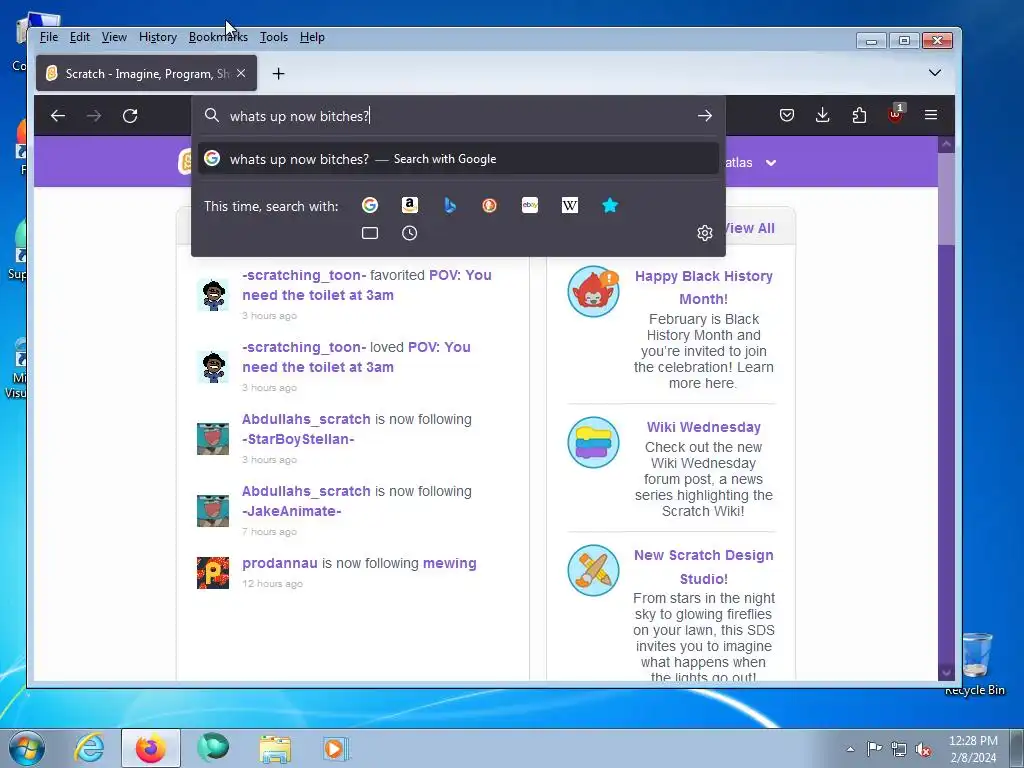Open the Help menu
Image resolution: width=1024 pixels, height=768 pixels.
tap(312, 37)
